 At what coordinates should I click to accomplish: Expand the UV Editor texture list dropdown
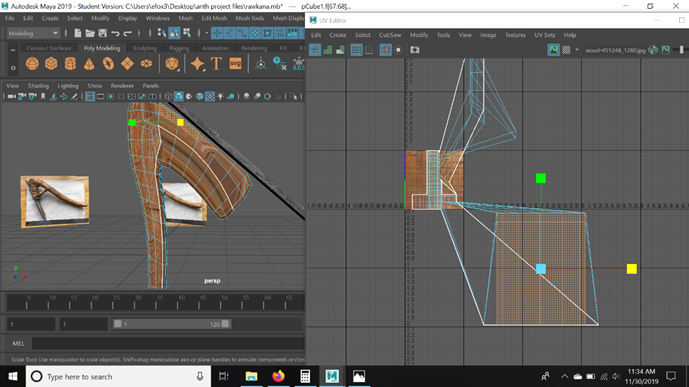[x=577, y=50]
